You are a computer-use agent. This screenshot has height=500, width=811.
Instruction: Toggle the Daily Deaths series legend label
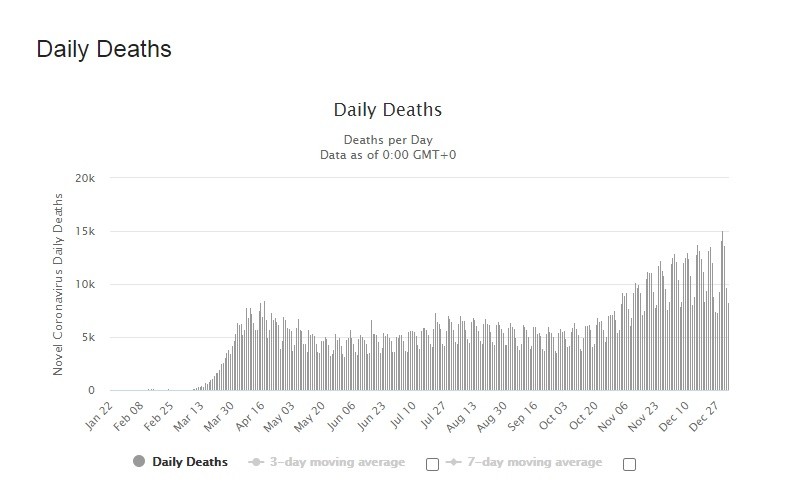coord(190,462)
